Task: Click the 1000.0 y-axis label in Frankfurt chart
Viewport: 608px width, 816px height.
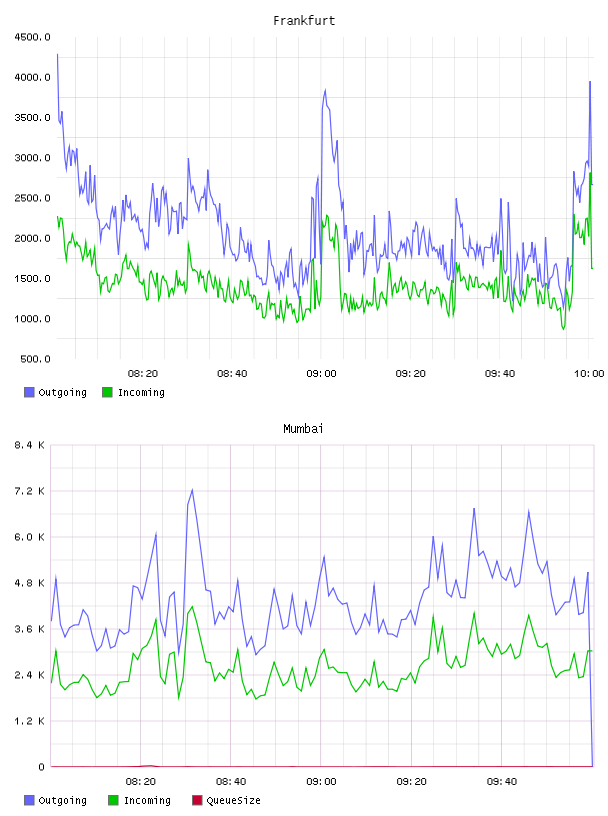Action: point(32,319)
